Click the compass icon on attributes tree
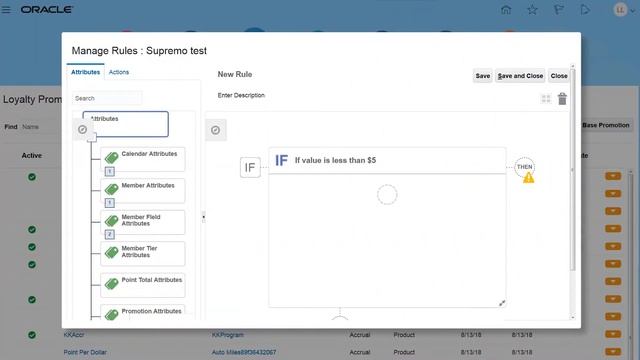The image size is (640, 360). (x=82, y=129)
